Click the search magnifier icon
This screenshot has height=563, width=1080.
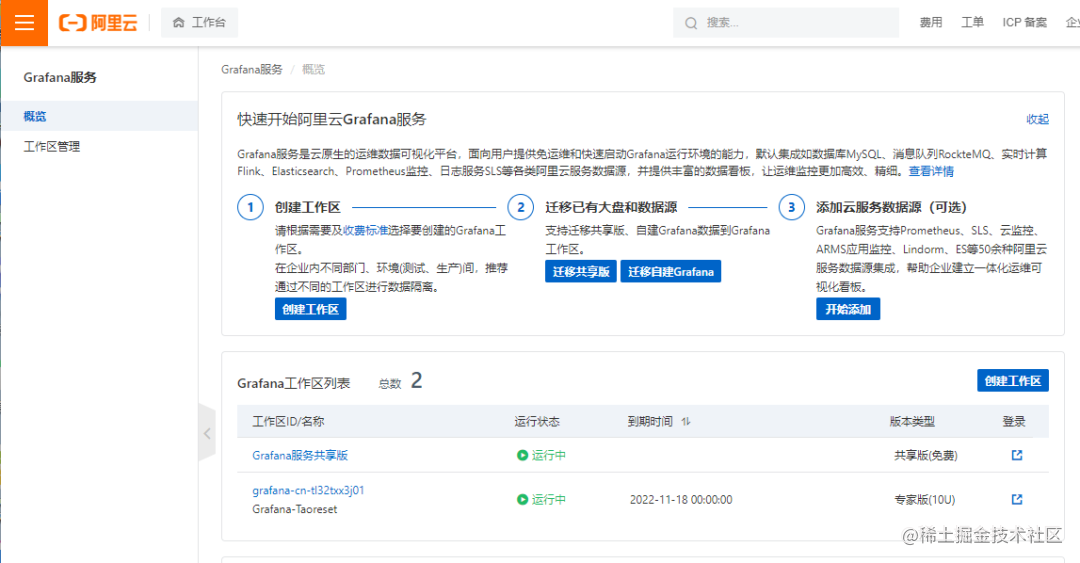tap(691, 23)
